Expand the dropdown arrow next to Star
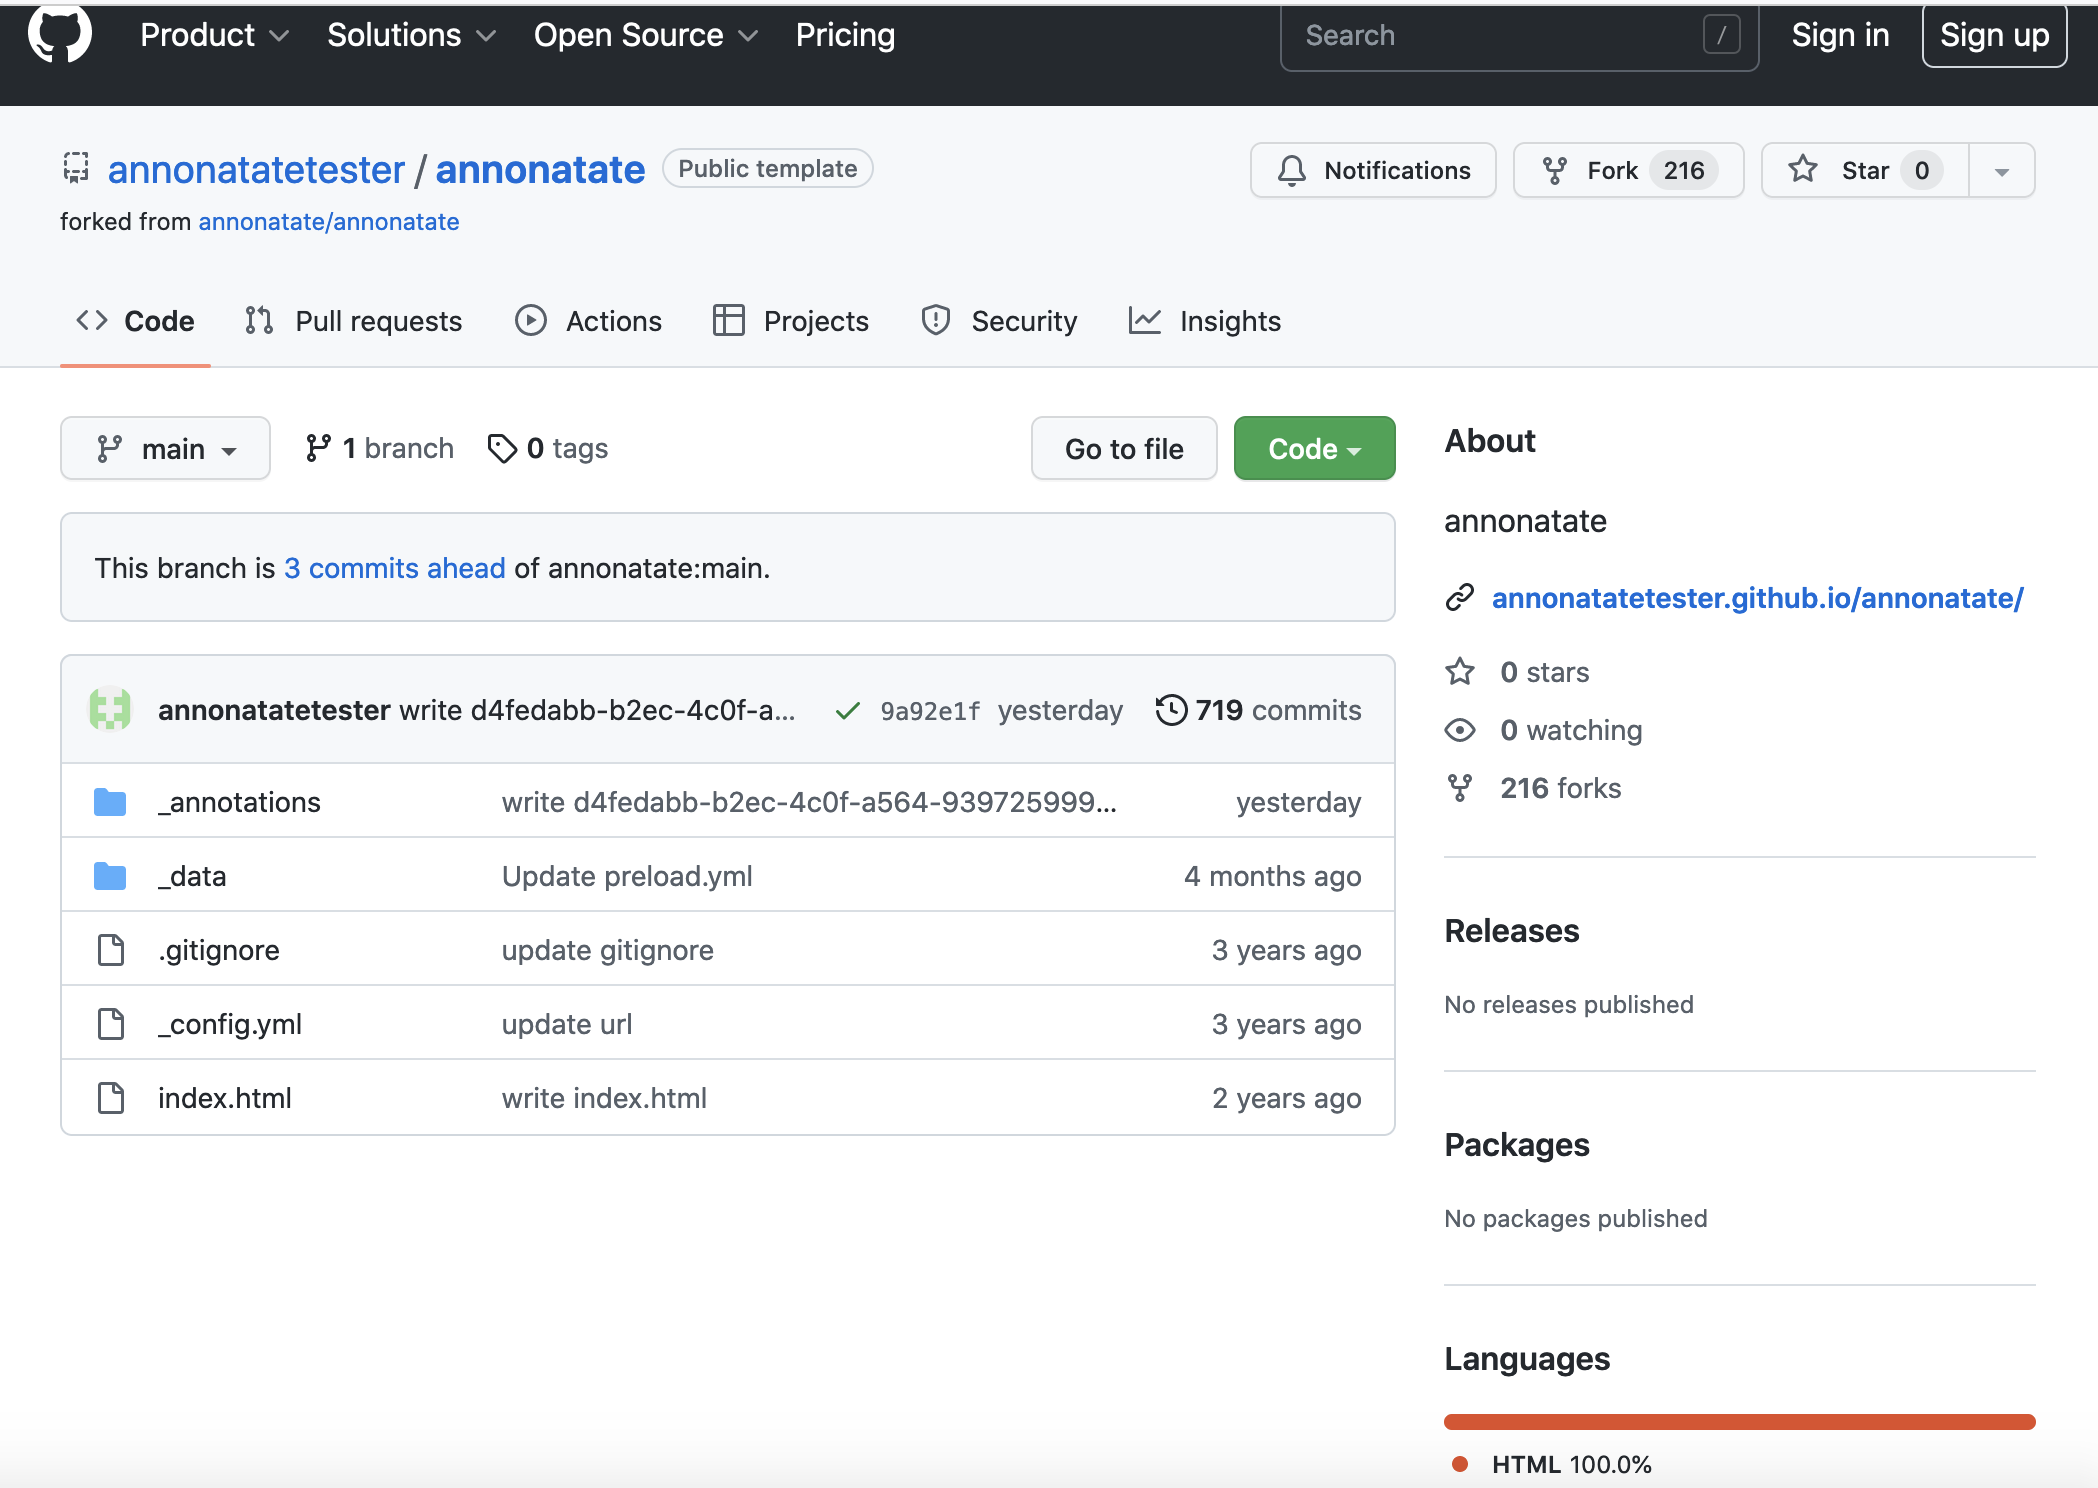Screen dimensions: 2098x1488 [2001, 169]
